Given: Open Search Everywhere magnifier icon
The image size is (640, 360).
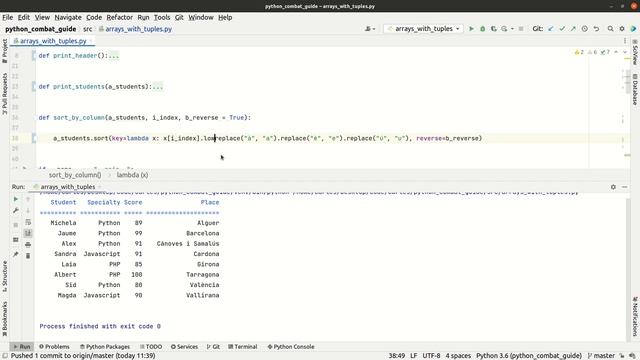Looking at the screenshot, I should 611,29.
